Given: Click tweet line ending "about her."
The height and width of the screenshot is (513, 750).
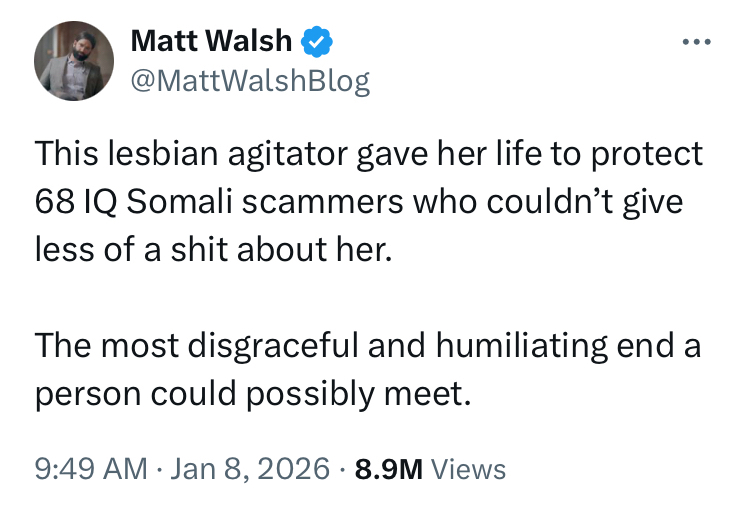Looking at the screenshot, I should click(209, 247).
